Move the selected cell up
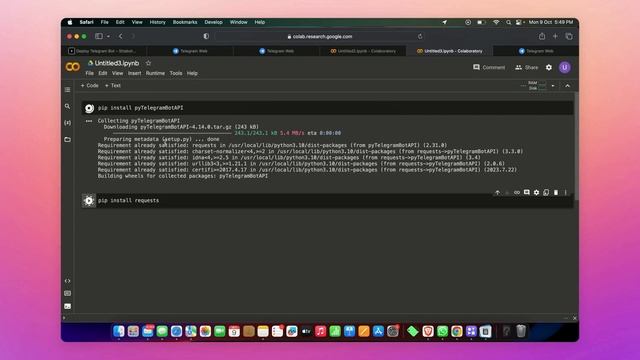 [x=497, y=192]
